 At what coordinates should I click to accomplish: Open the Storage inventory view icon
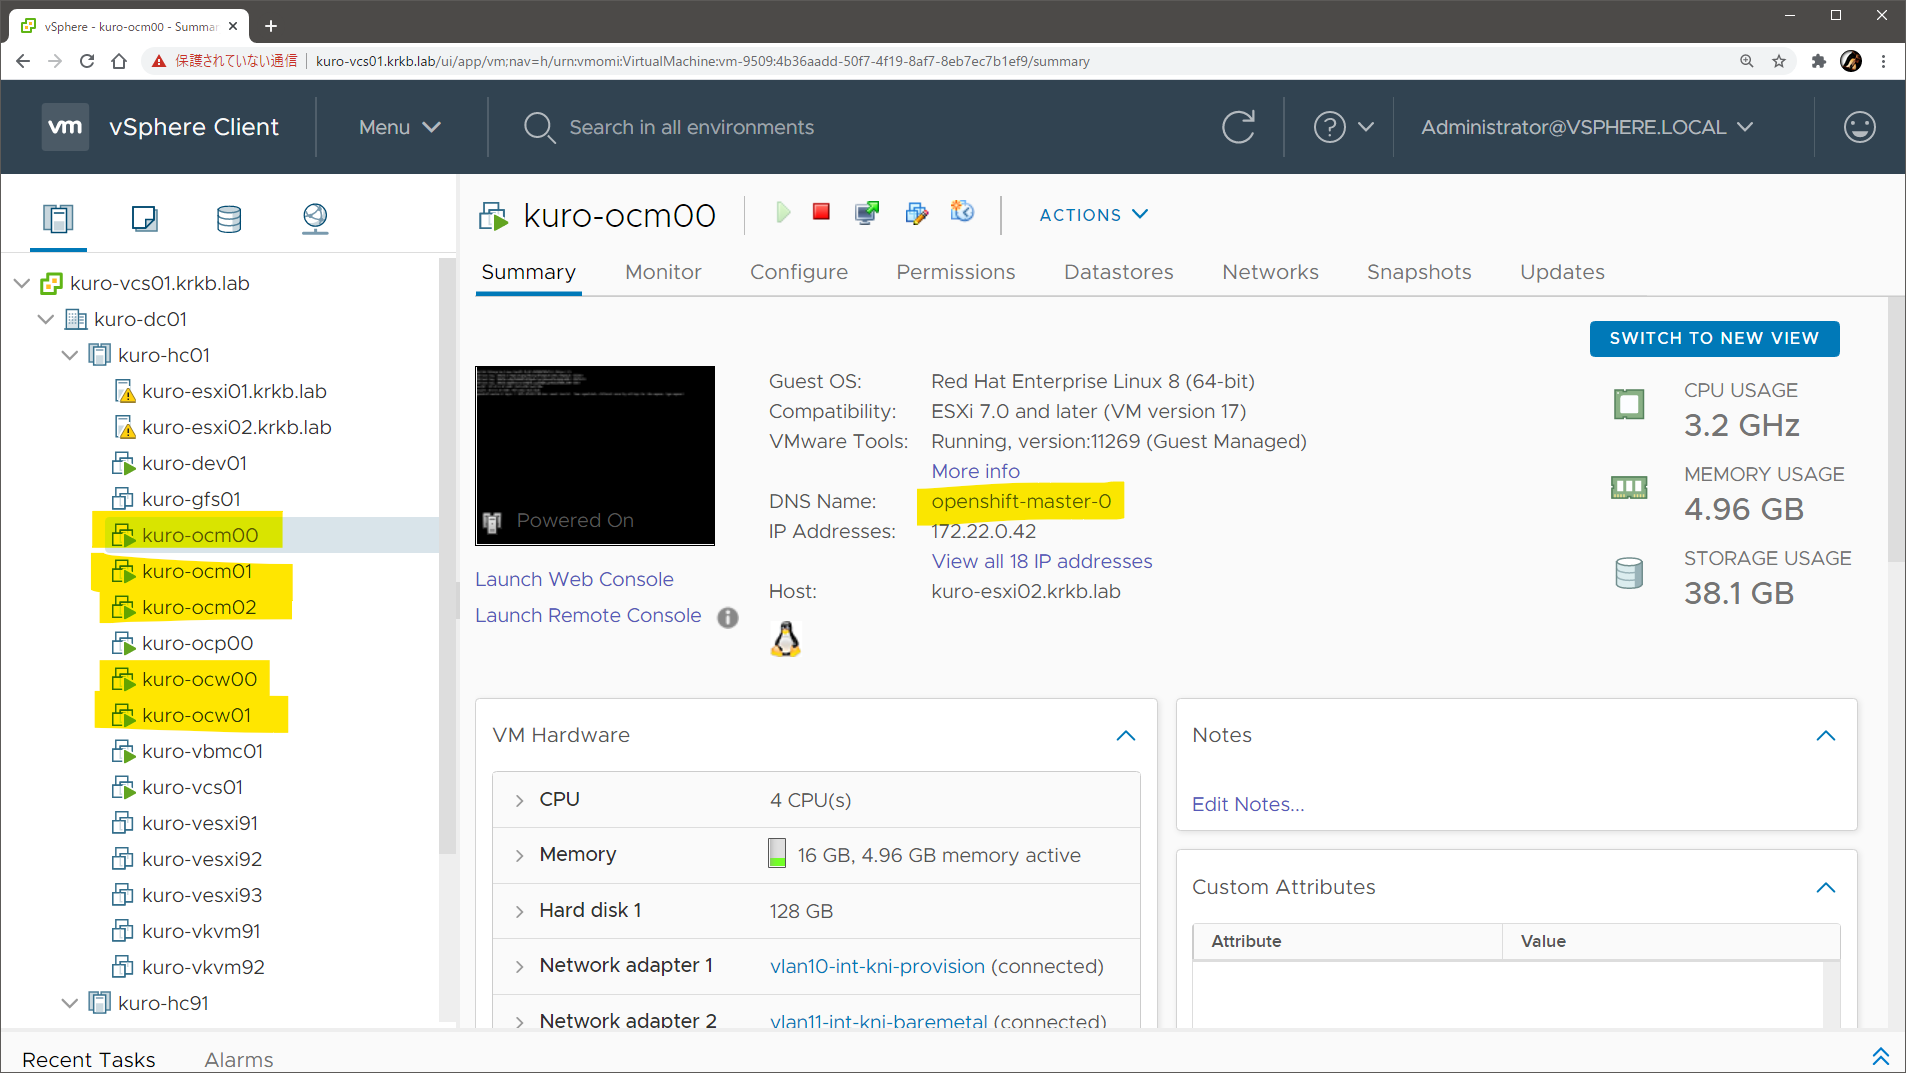(x=229, y=218)
